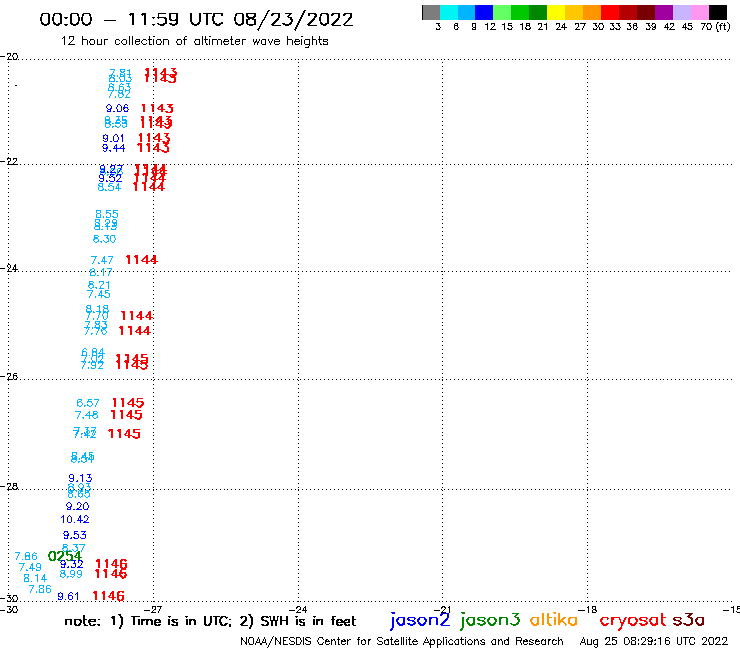Select the yellow swatch in the color scale

pyautogui.click(x=556, y=12)
